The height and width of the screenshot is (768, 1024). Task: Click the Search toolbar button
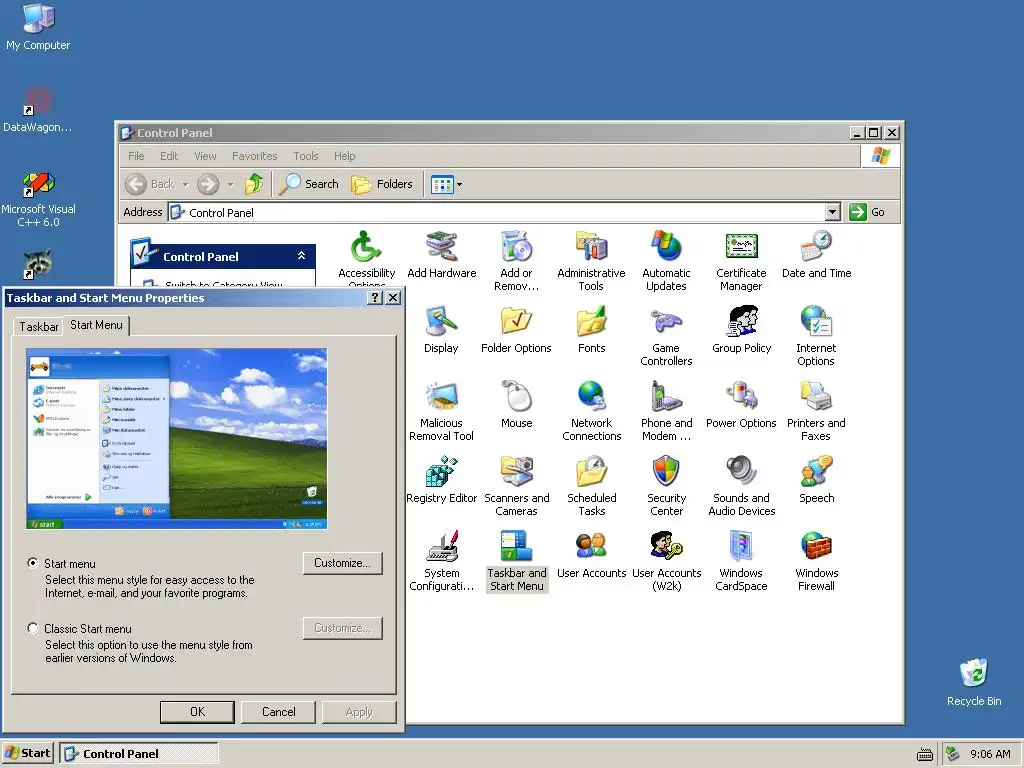tap(309, 184)
